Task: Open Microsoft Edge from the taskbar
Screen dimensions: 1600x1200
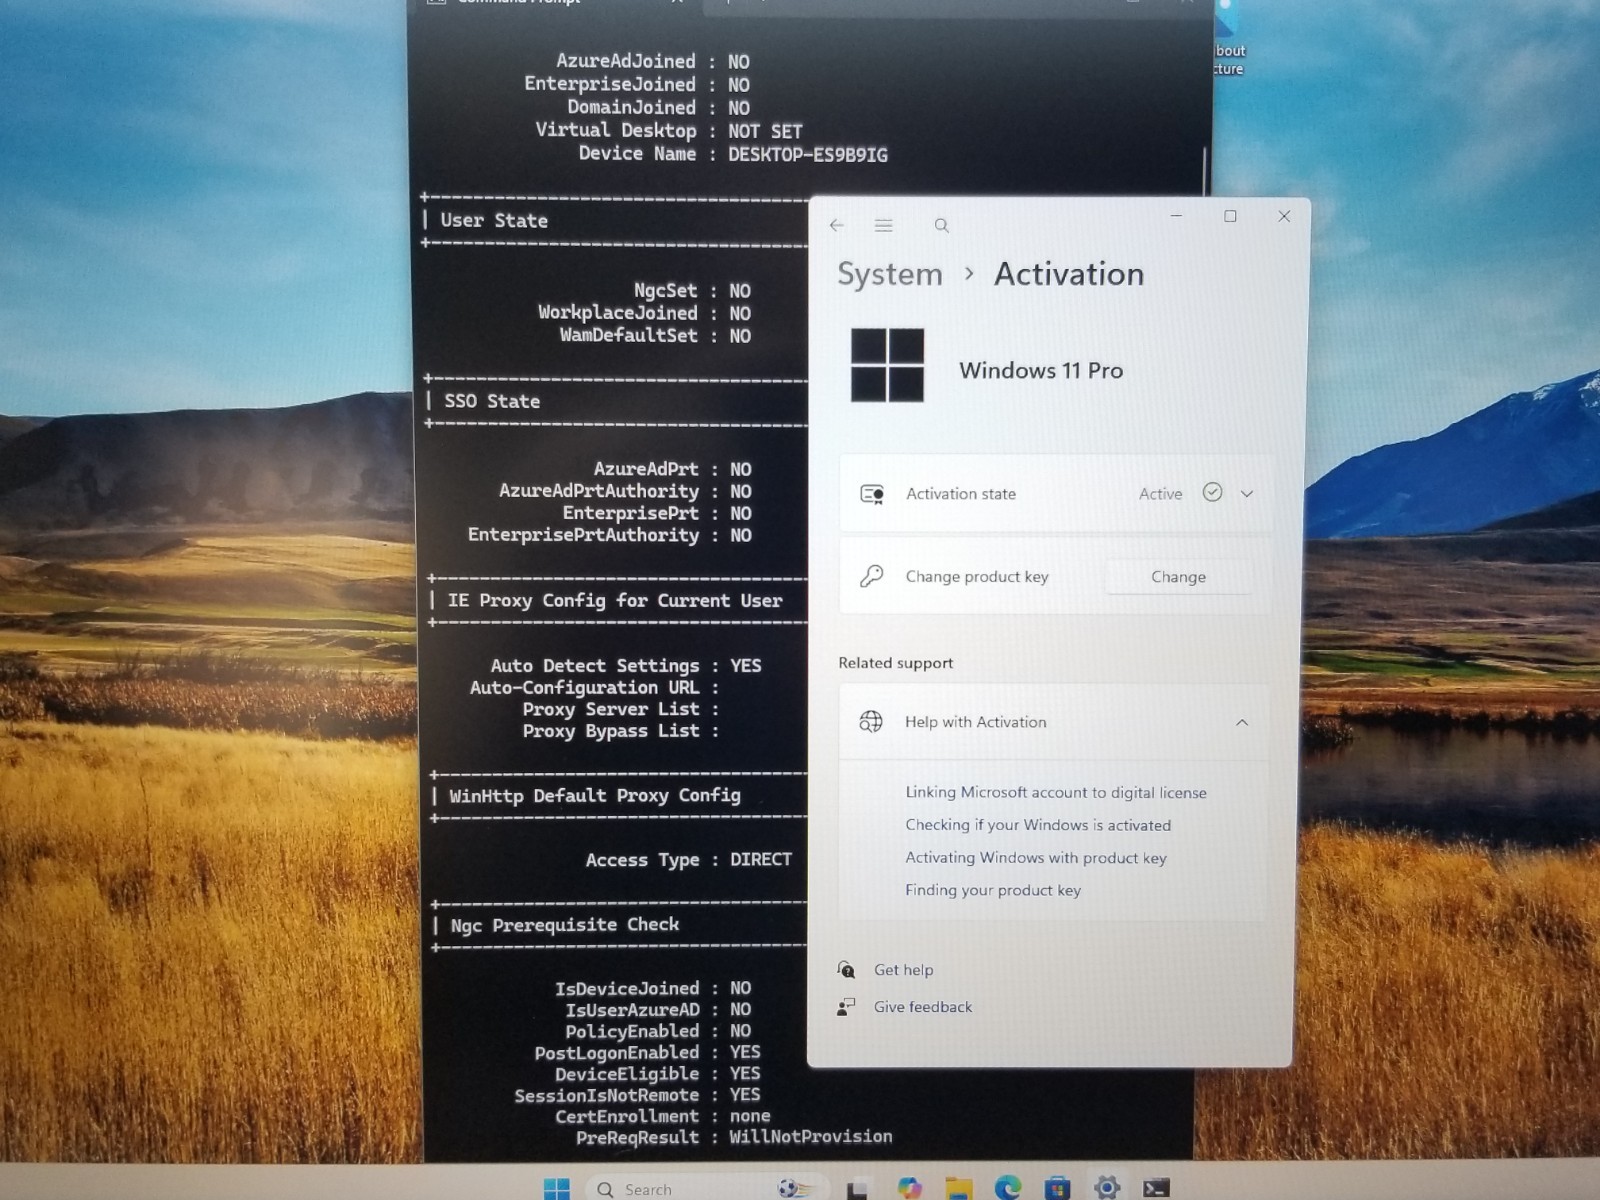Action: click(x=1008, y=1187)
